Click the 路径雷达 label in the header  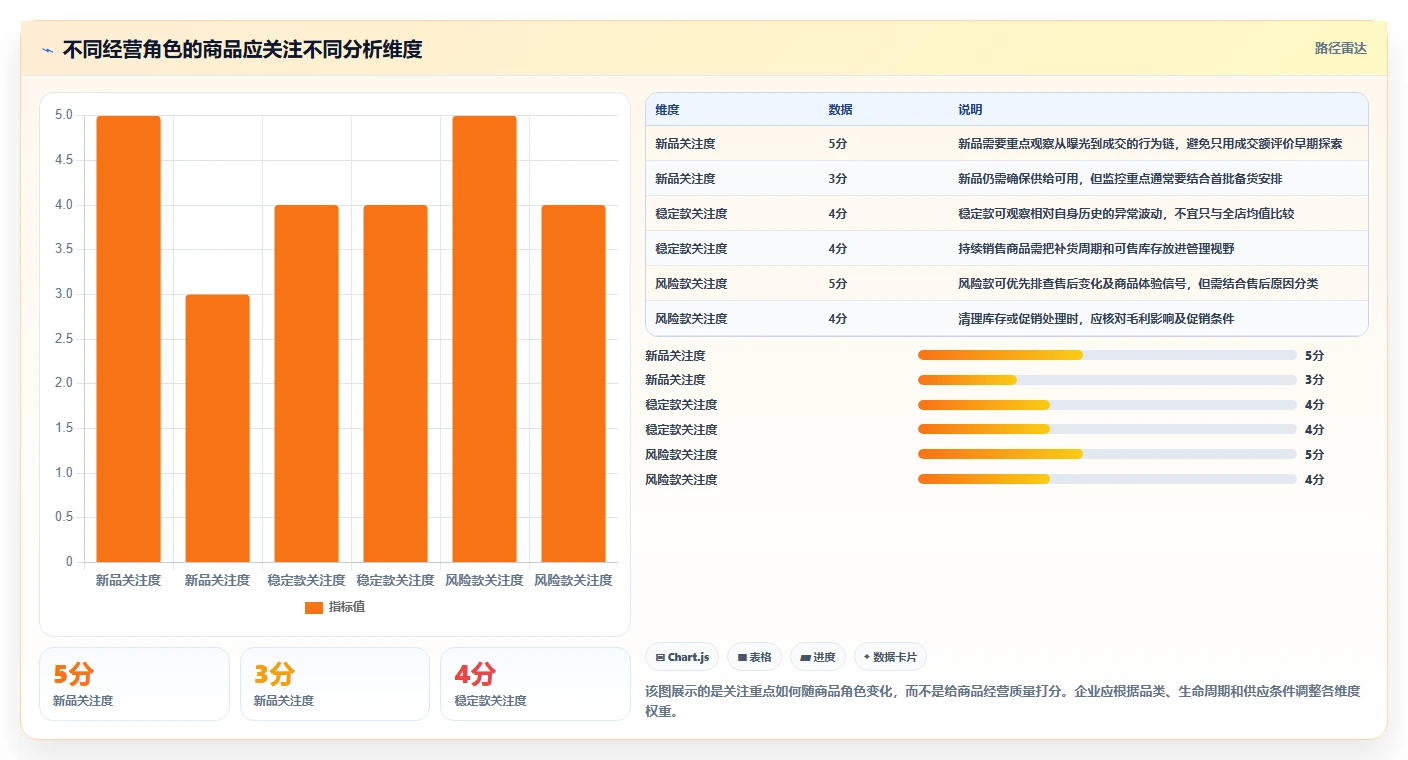[x=1340, y=48]
